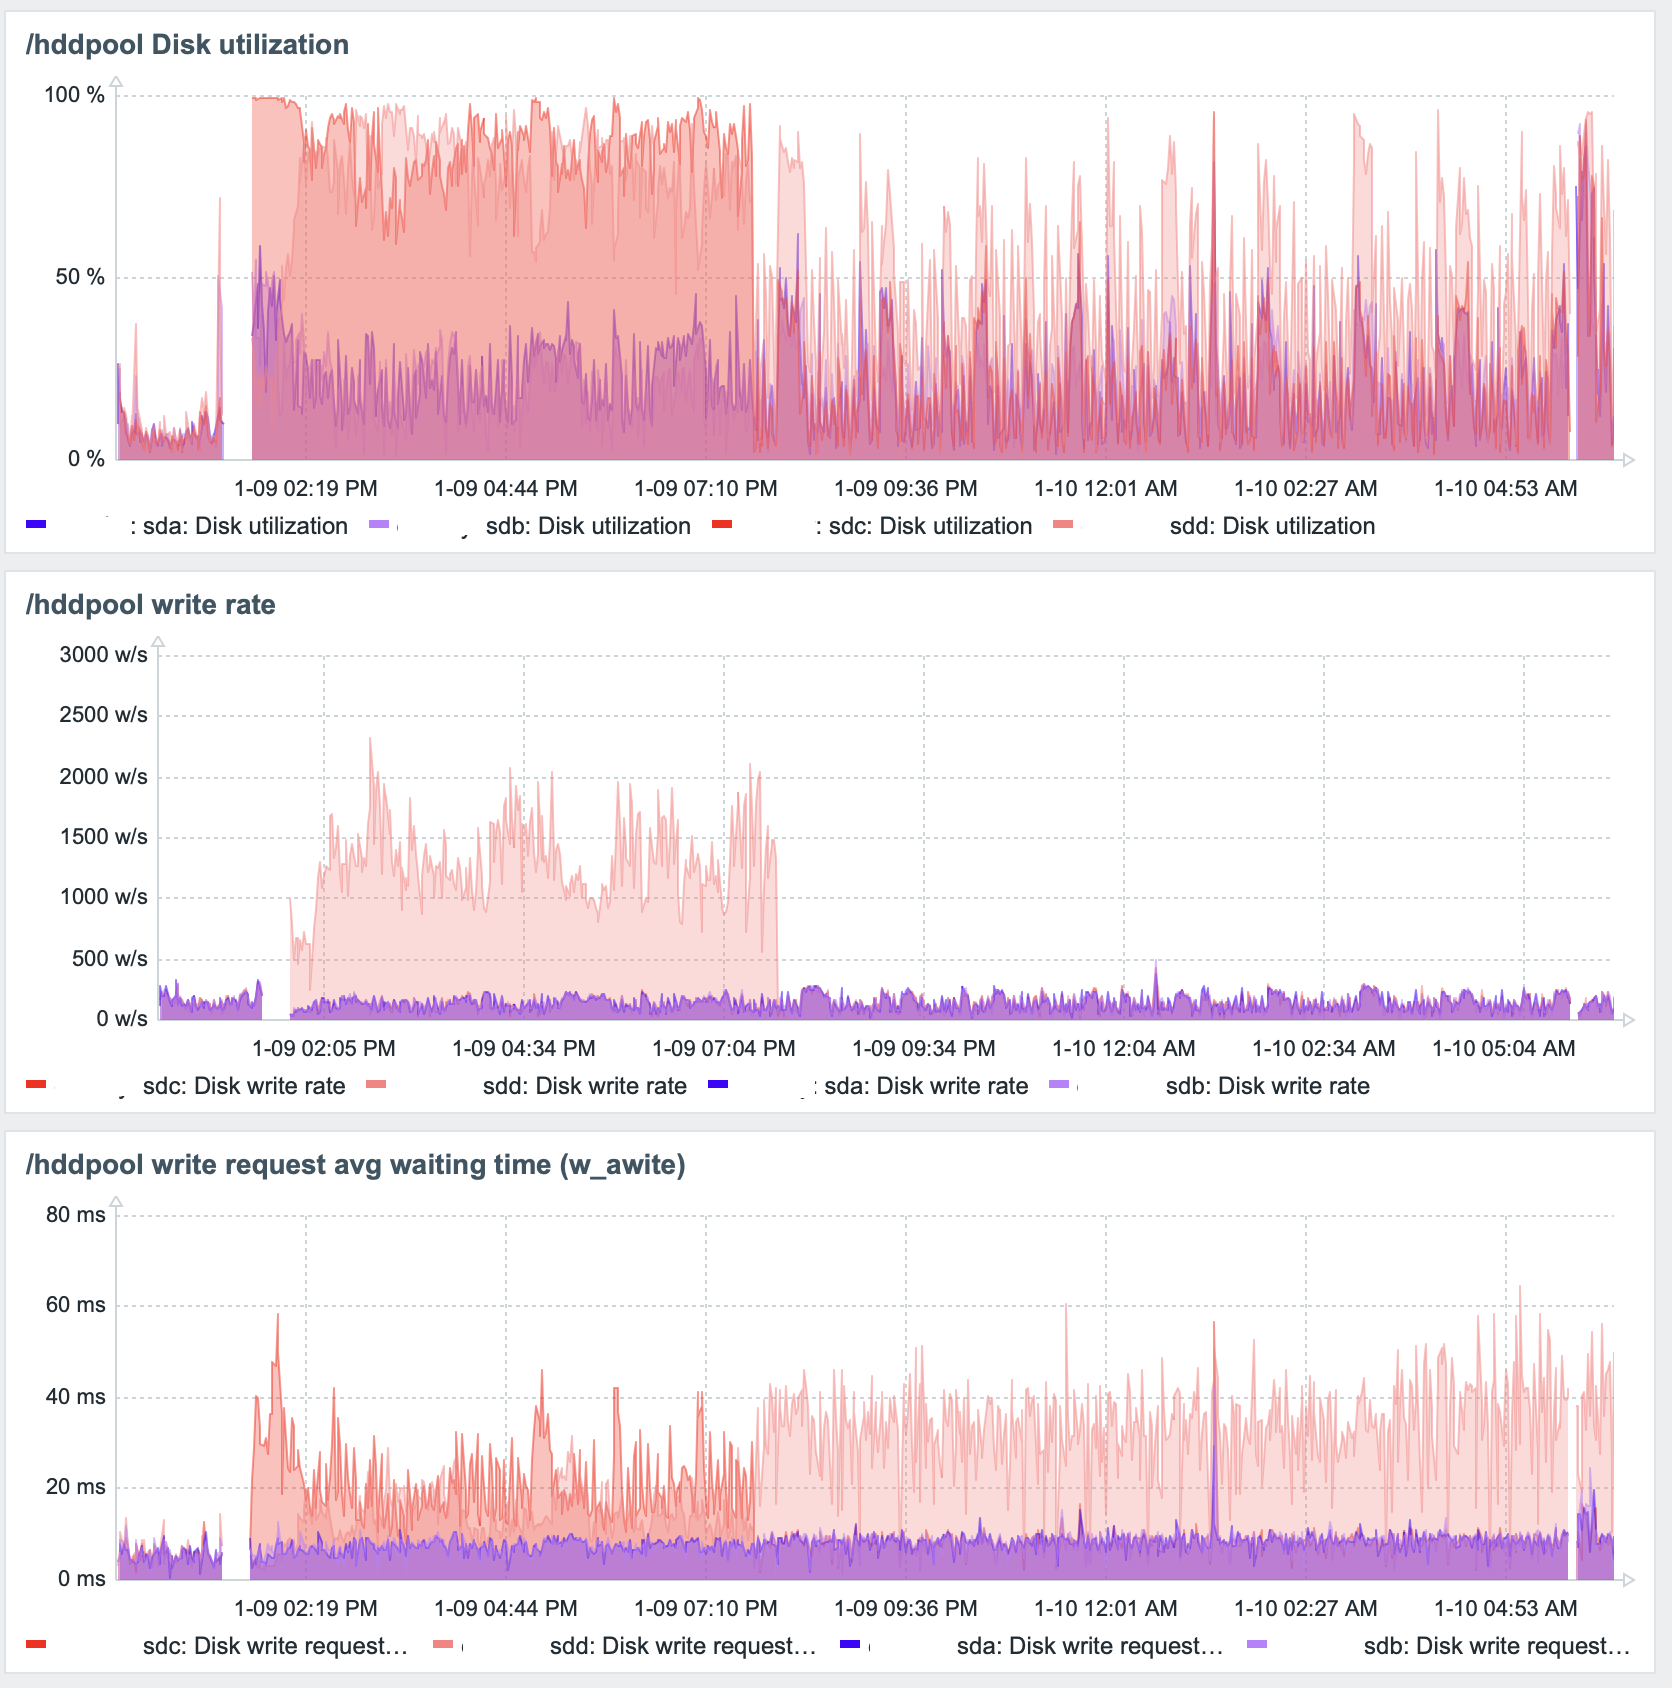
Task: Toggle the 'sda: Disk utilization' legend entry
Action: click(245, 526)
